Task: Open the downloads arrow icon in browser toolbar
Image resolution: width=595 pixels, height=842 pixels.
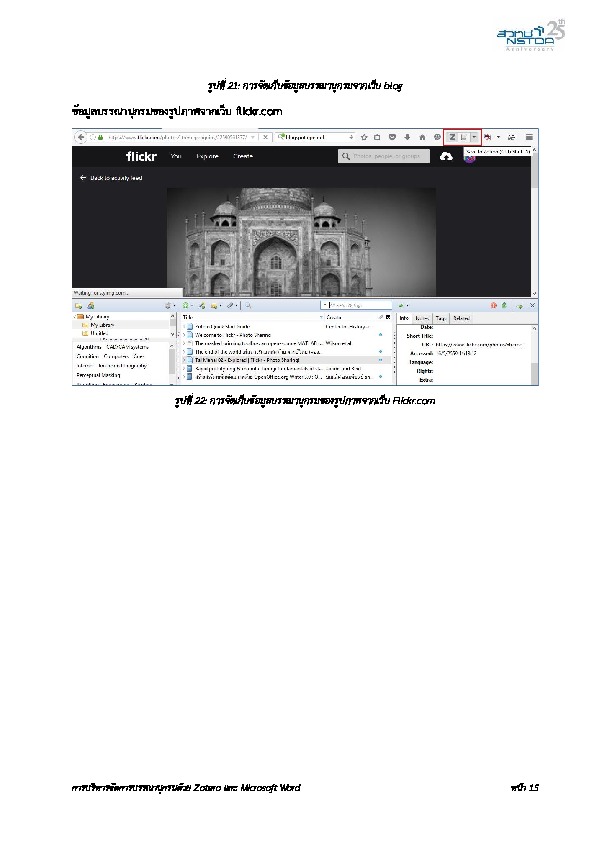Action: point(407,137)
